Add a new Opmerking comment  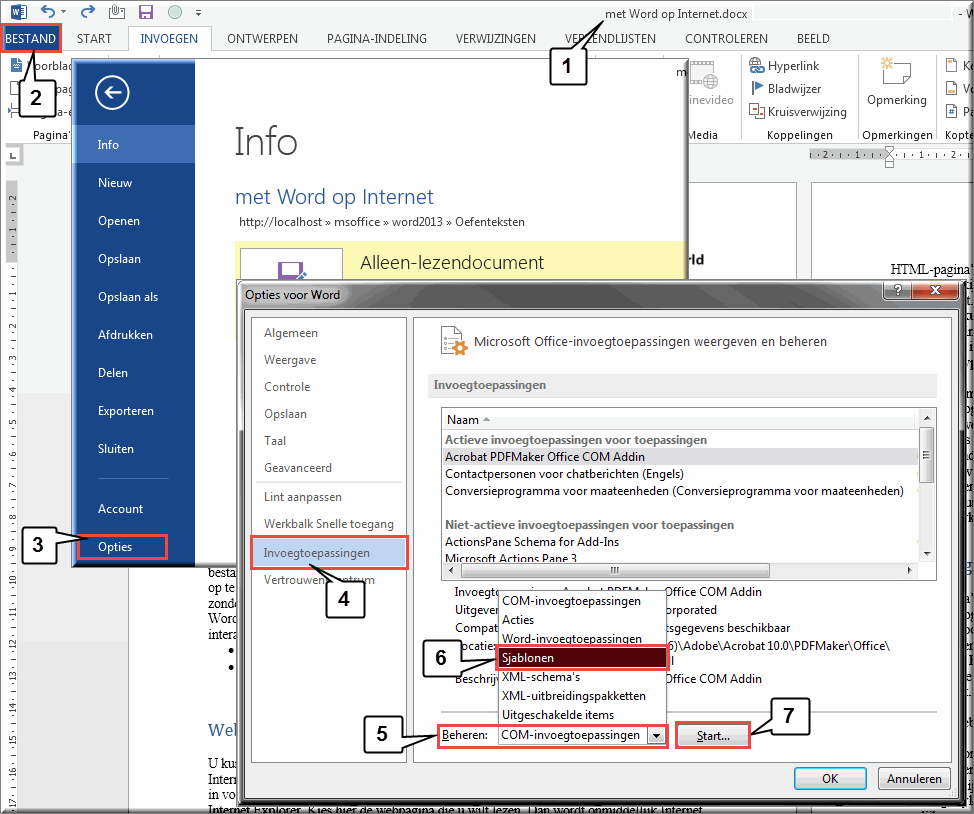[896, 82]
